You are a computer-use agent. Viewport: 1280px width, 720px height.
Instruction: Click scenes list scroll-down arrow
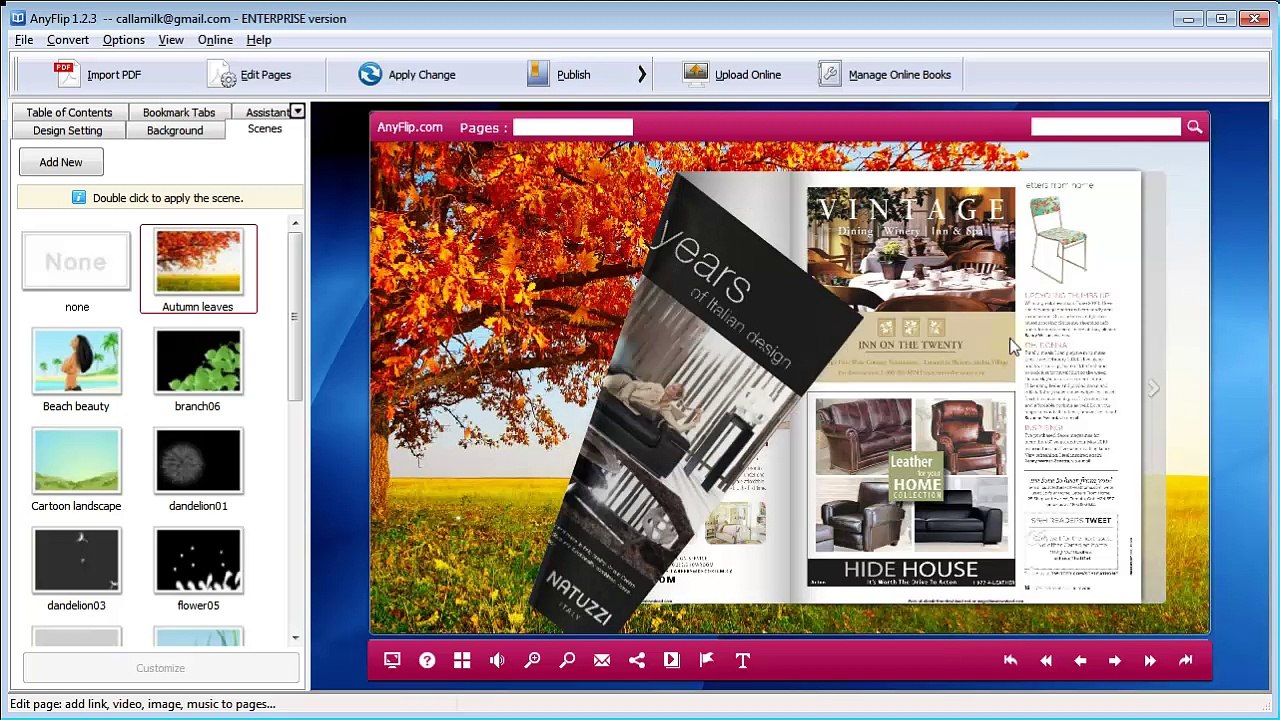295,637
